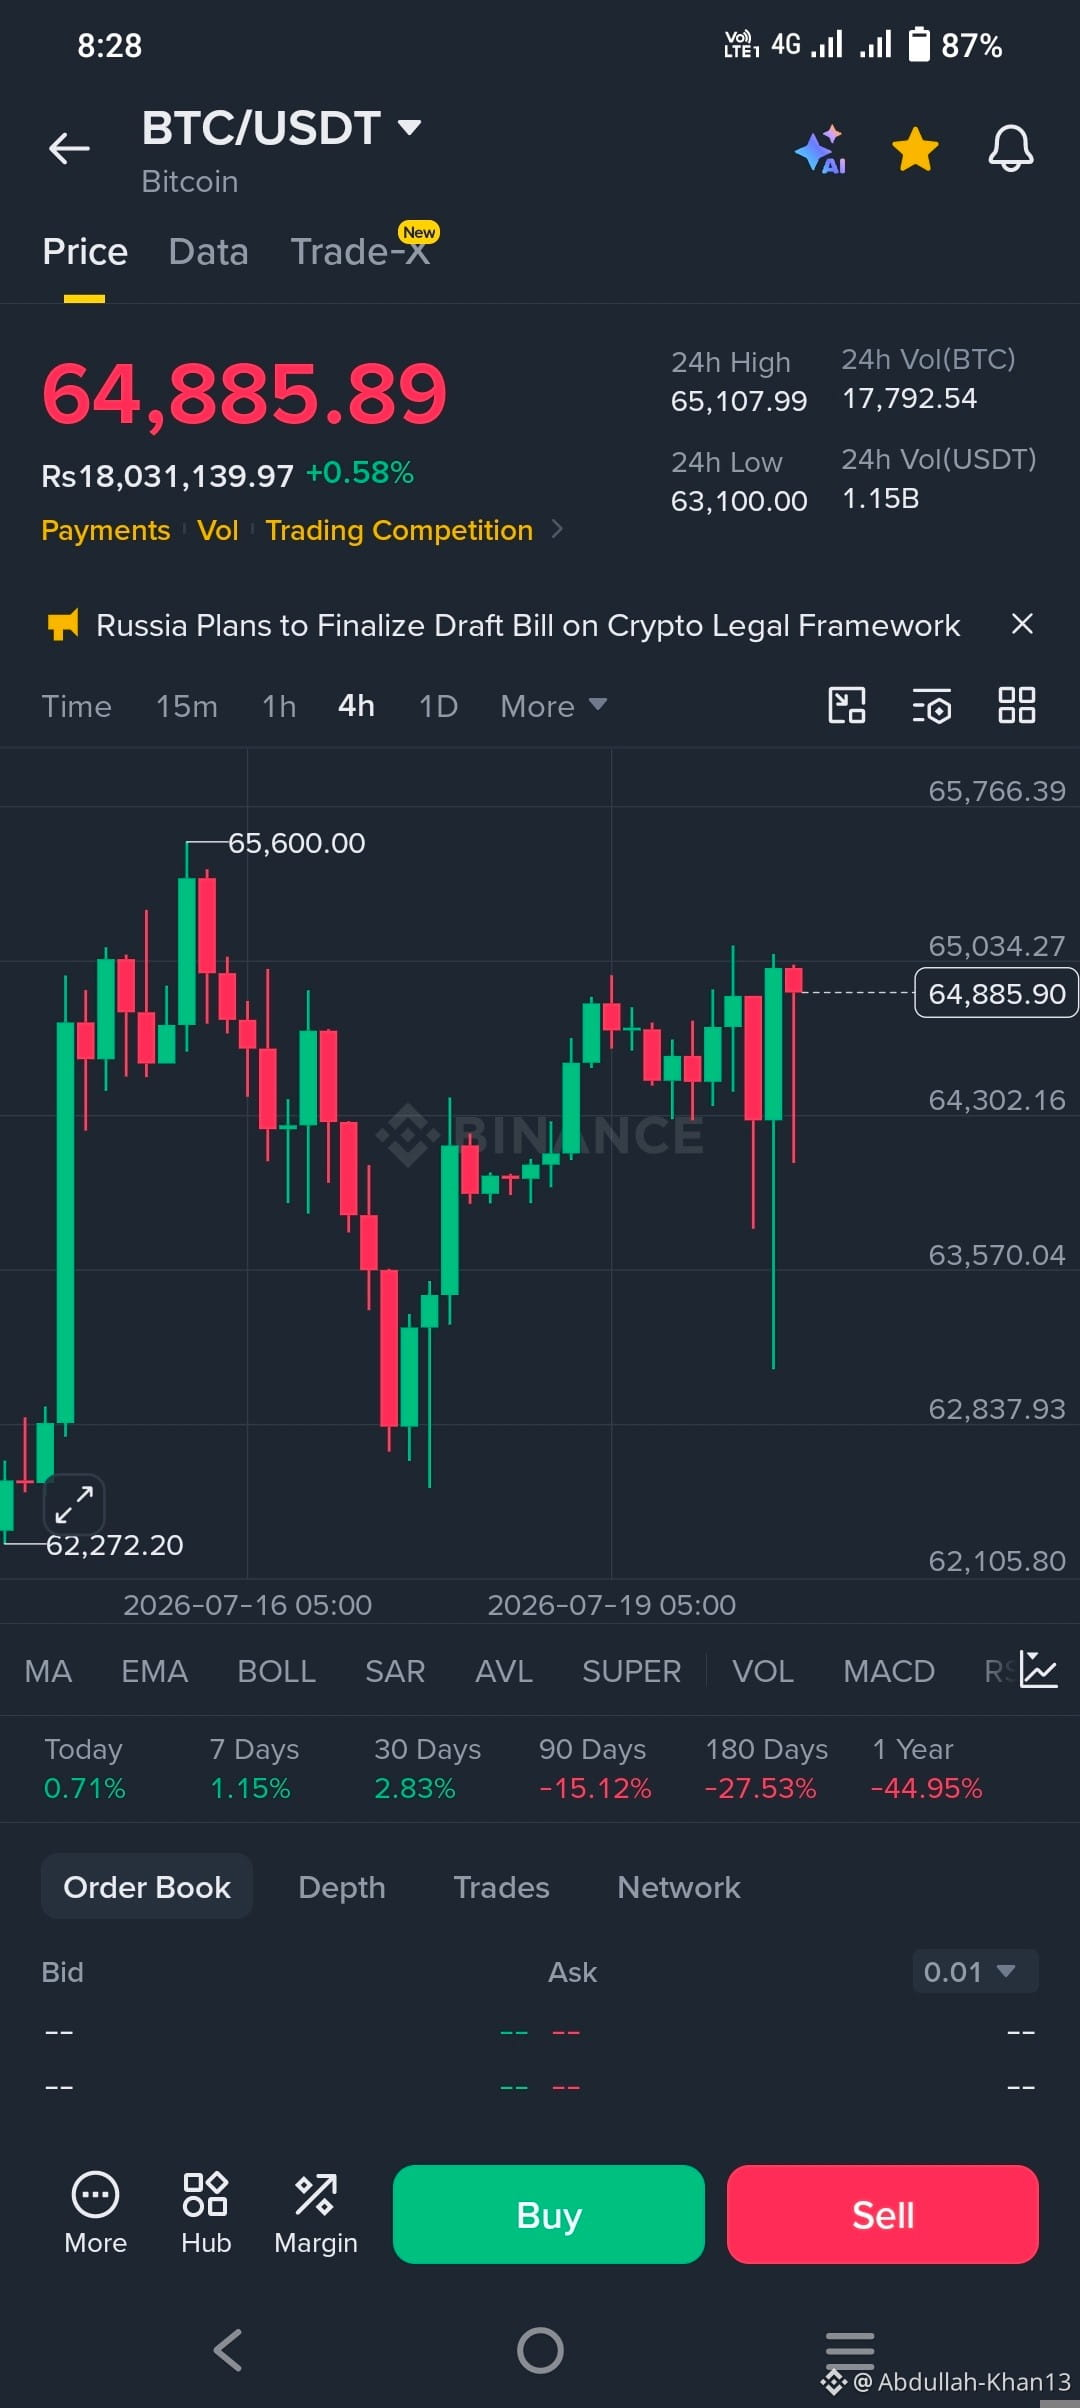1080x2408 pixels.
Task: Select the 30 Days performance 2.83%
Action: (414, 1788)
